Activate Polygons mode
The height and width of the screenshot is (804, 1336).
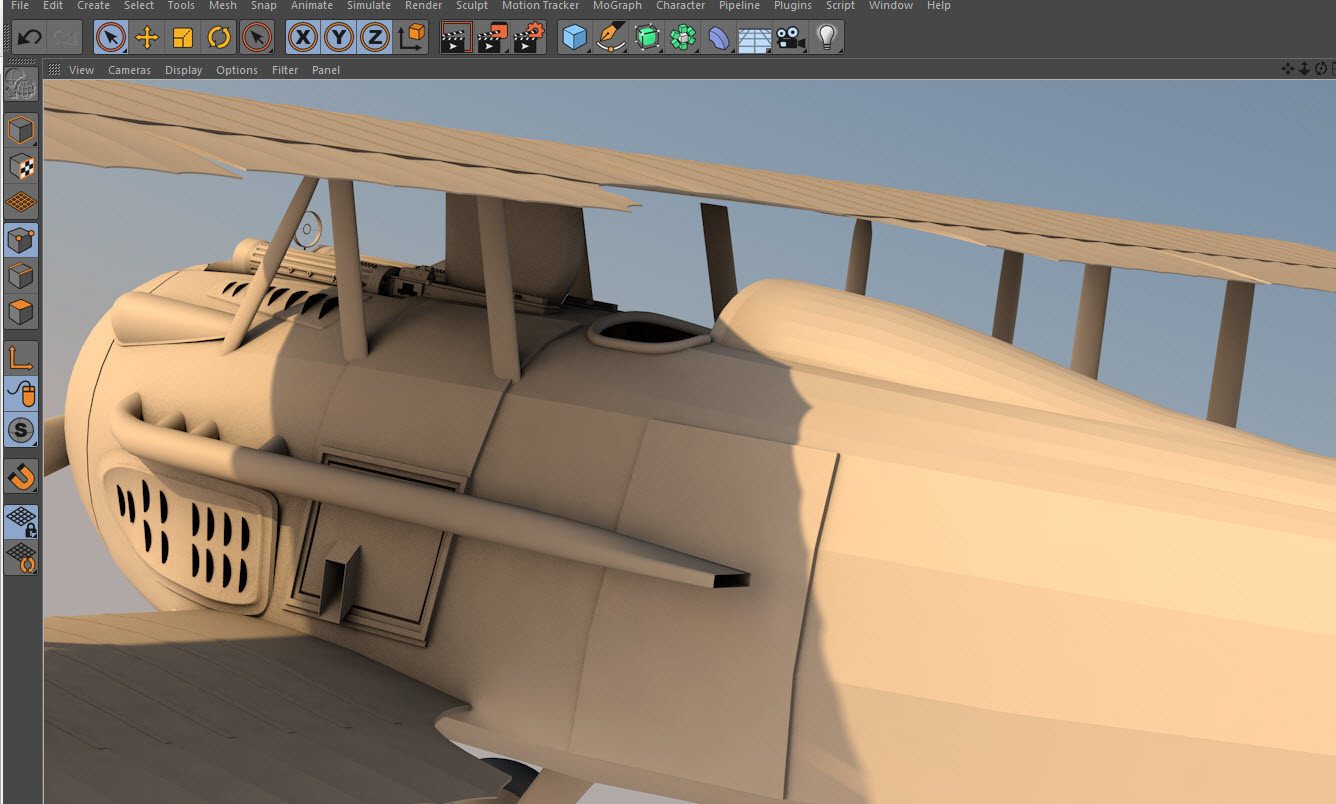pos(21,312)
